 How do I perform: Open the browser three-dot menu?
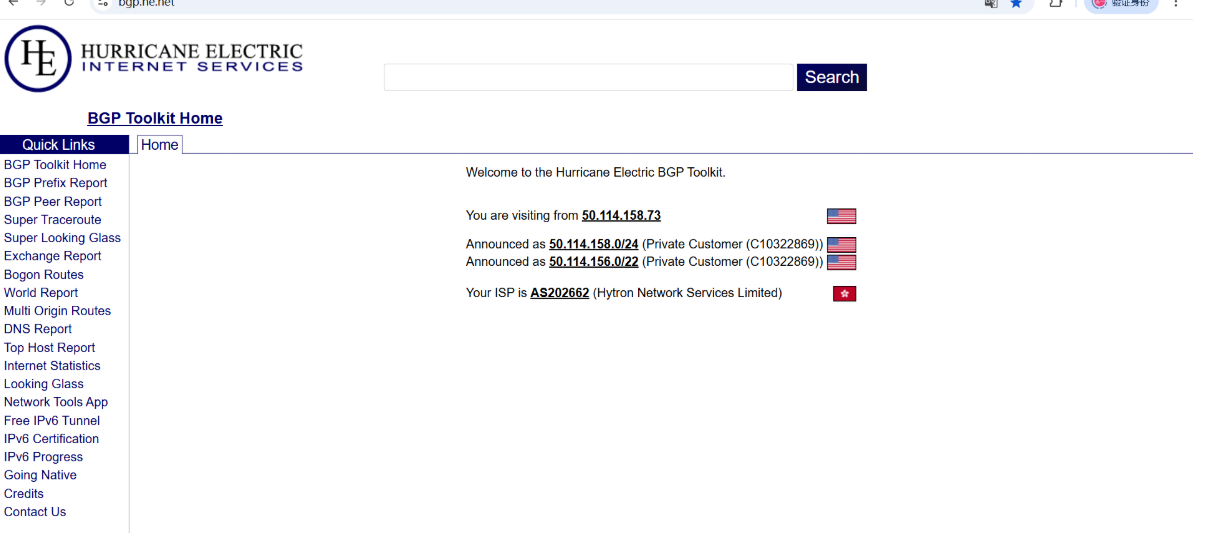1176,4
